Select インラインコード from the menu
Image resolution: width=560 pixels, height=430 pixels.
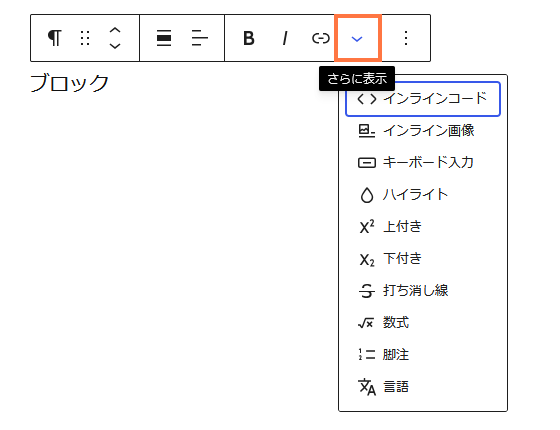pos(423,99)
